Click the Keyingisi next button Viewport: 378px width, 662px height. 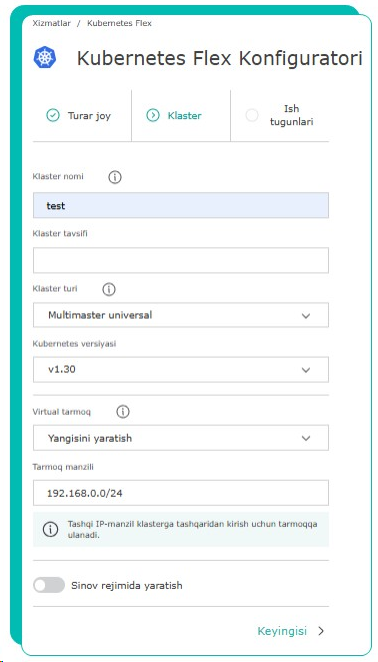point(291,631)
